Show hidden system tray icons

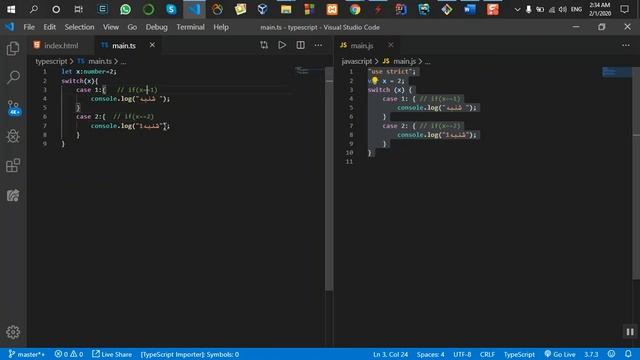(517, 9)
